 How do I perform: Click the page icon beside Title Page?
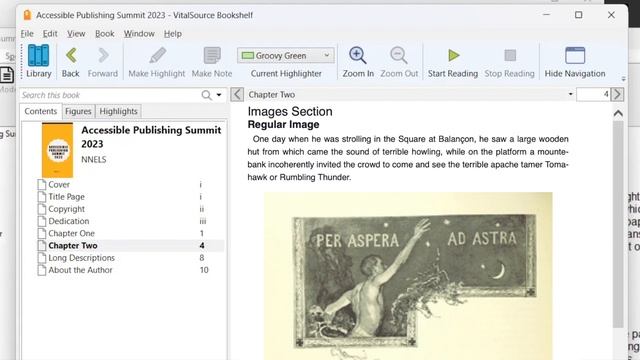[x=42, y=197]
